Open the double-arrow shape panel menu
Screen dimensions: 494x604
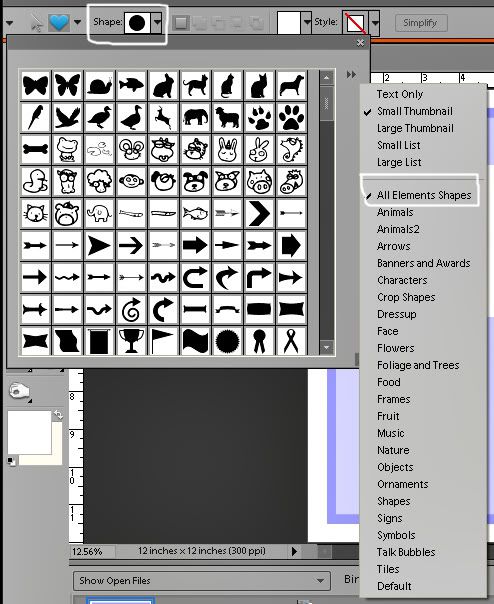(351, 75)
